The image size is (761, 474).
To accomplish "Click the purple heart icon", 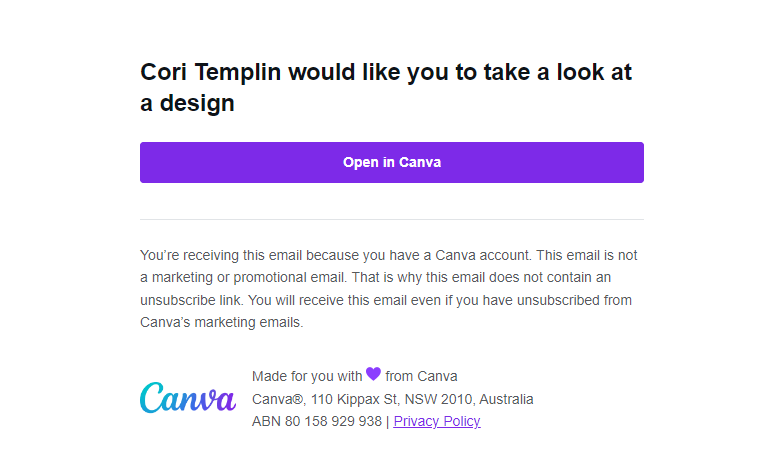I will point(373,374).
